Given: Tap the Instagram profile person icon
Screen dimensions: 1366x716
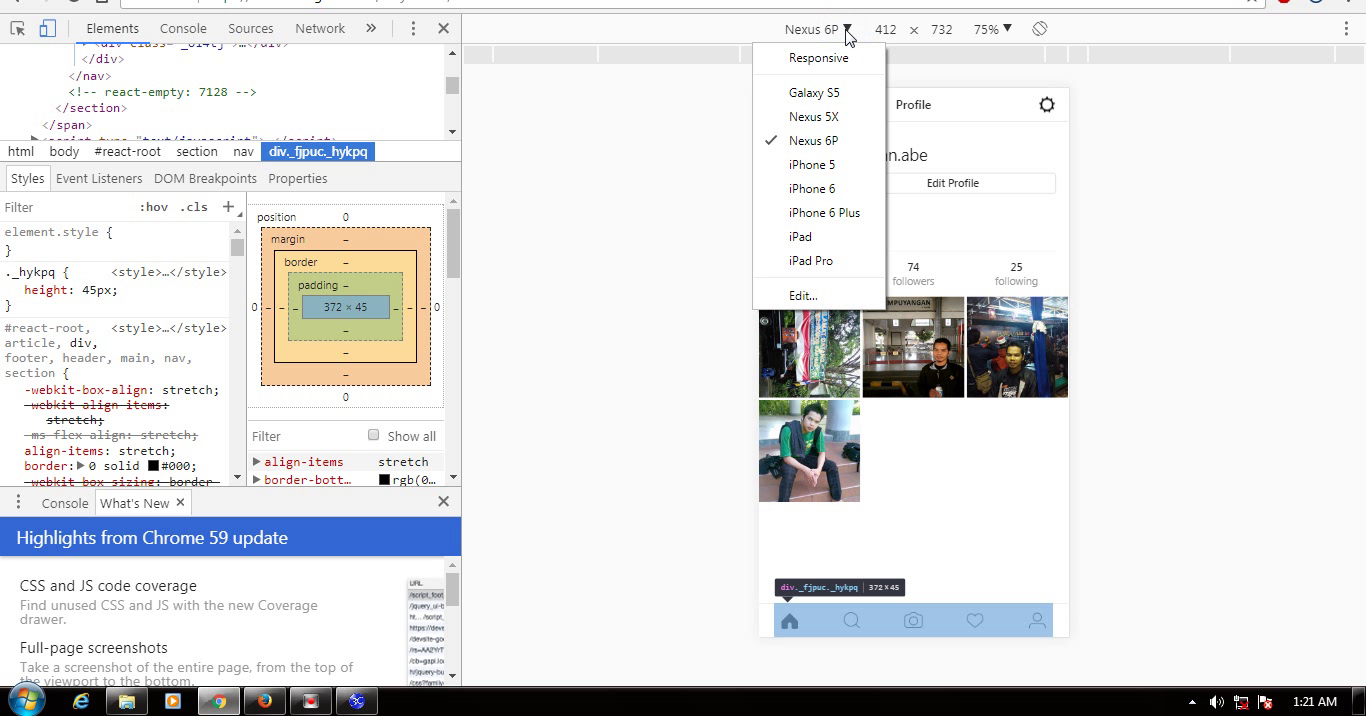Looking at the screenshot, I should tap(1037, 621).
